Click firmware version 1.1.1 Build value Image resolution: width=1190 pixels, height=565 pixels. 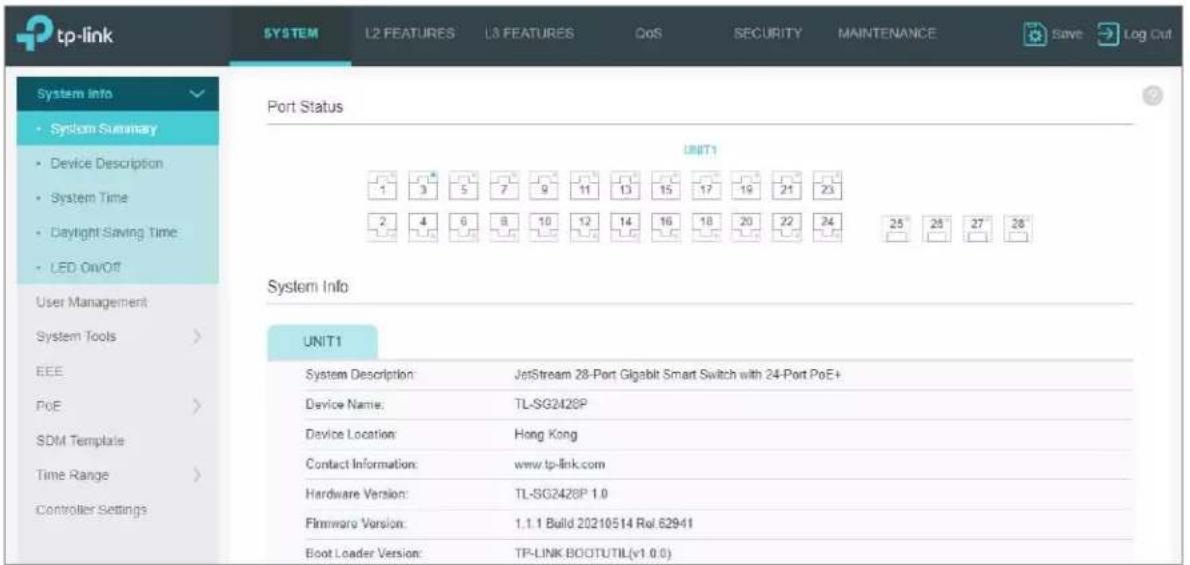pos(604,523)
